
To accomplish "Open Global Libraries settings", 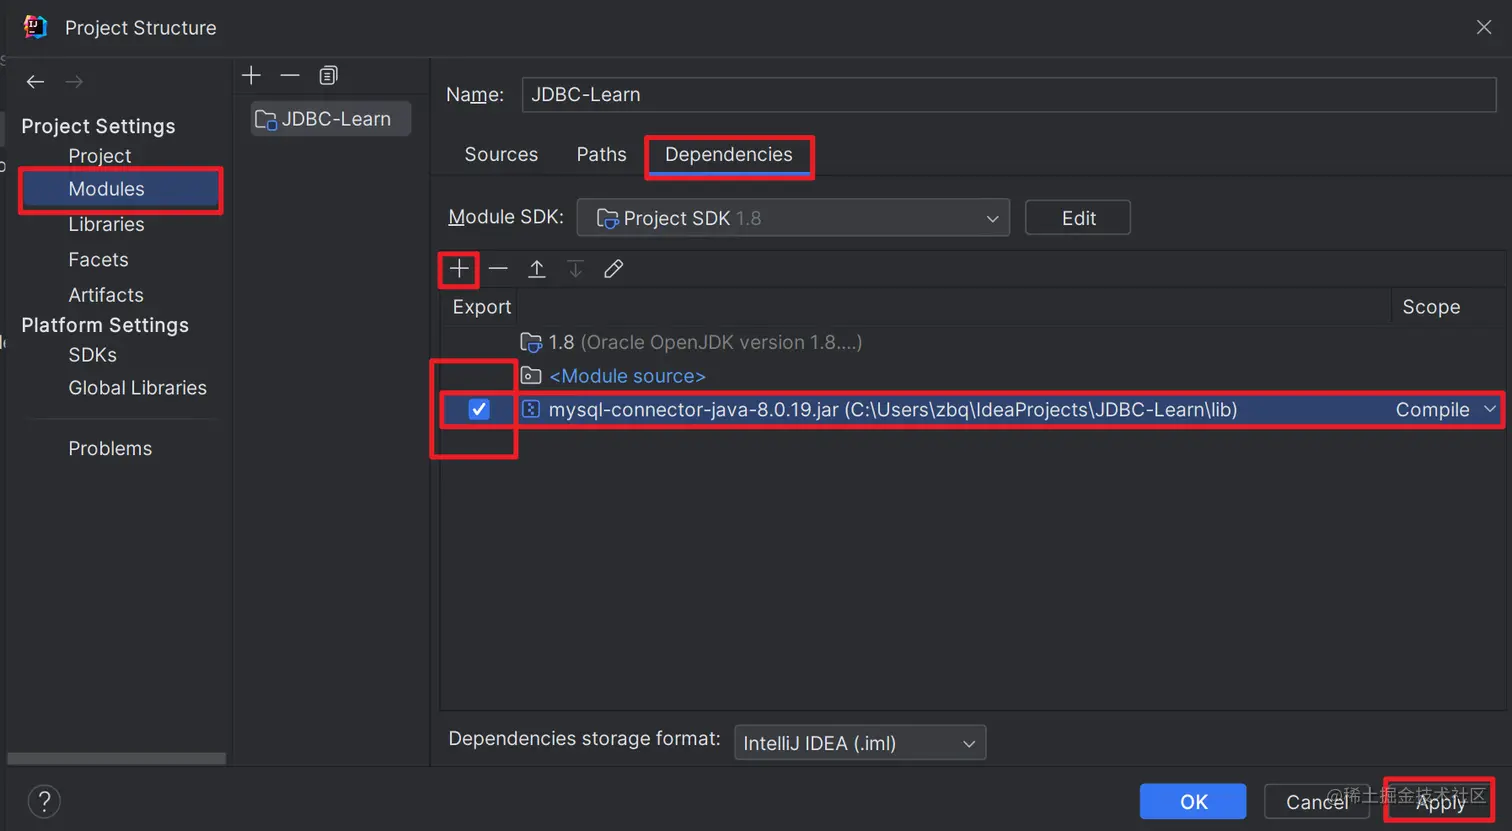I will pyautogui.click(x=137, y=388).
